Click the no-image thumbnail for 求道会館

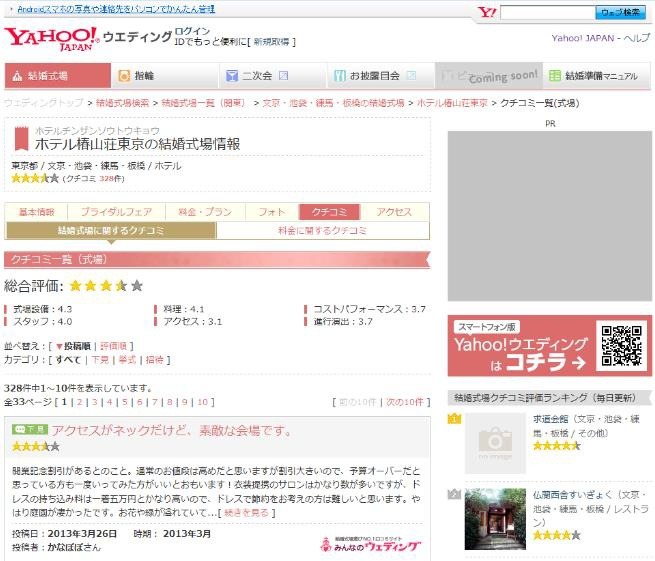pyautogui.click(x=495, y=443)
